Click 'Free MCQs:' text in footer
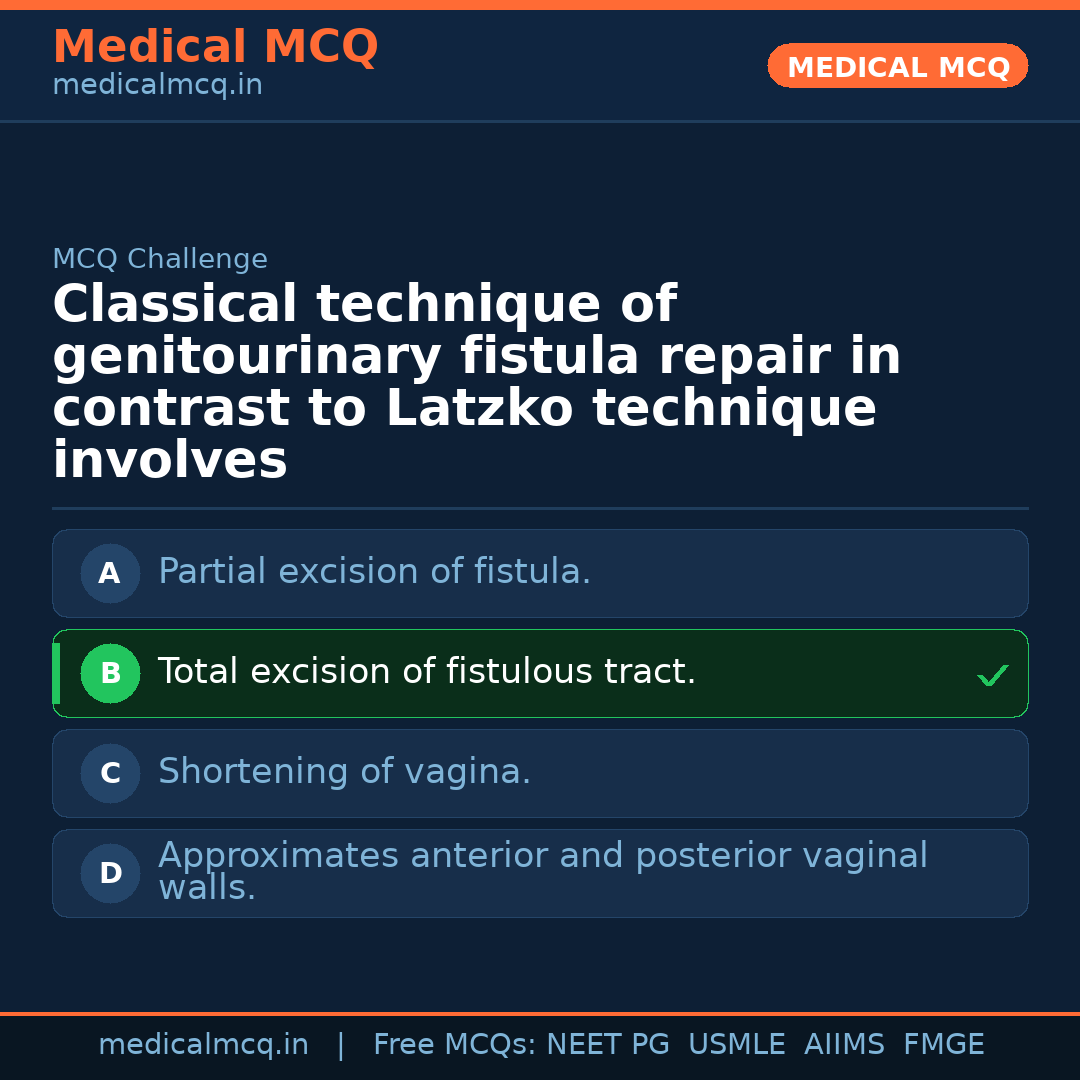This screenshot has height=1080, width=1080. click(x=455, y=1045)
